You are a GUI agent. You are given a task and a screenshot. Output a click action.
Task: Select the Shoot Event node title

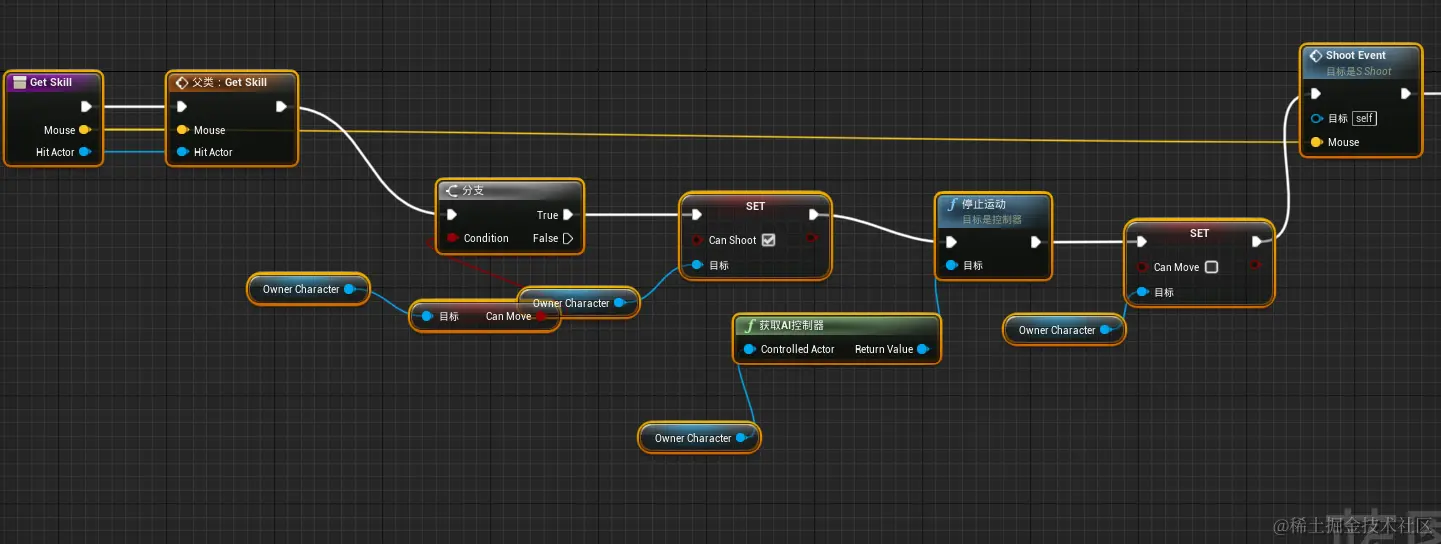(1356, 55)
